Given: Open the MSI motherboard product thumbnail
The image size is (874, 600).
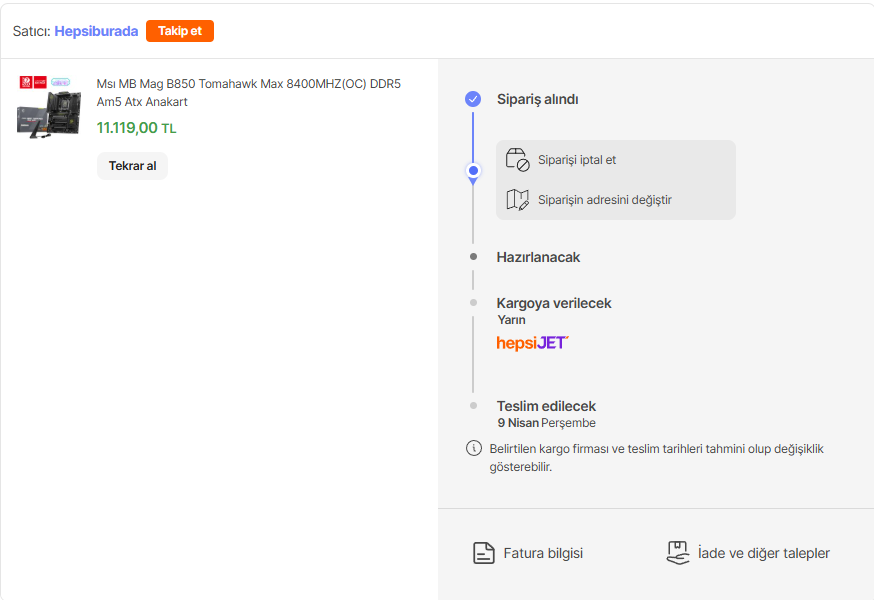Looking at the screenshot, I should click(49, 107).
